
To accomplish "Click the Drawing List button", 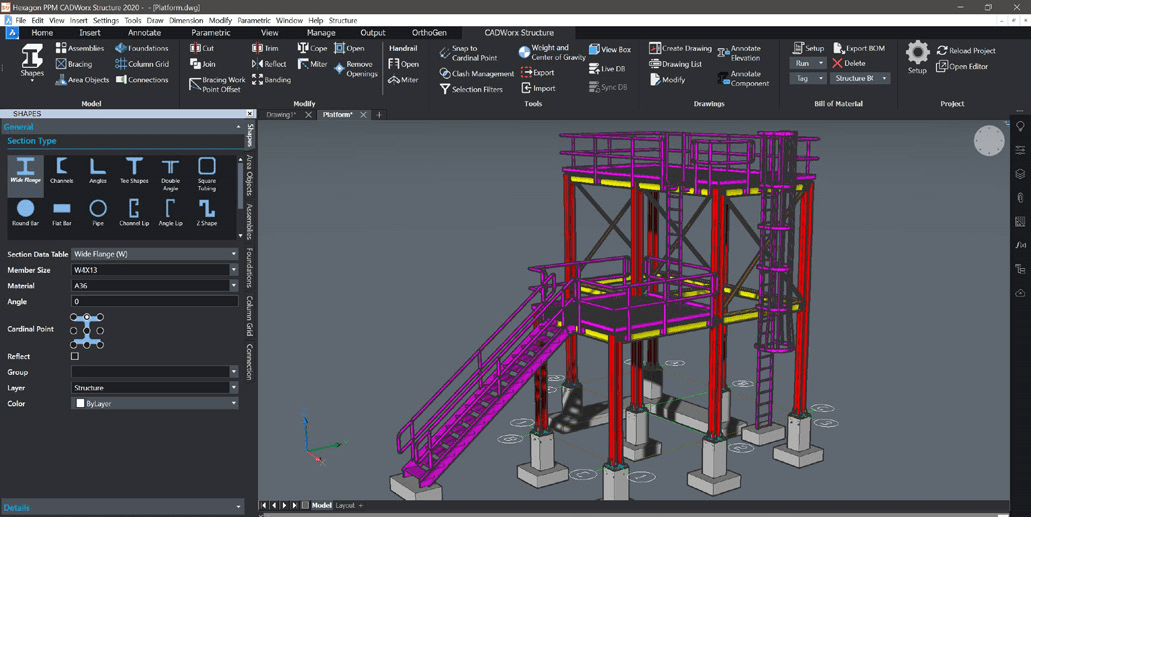I will [675, 64].
